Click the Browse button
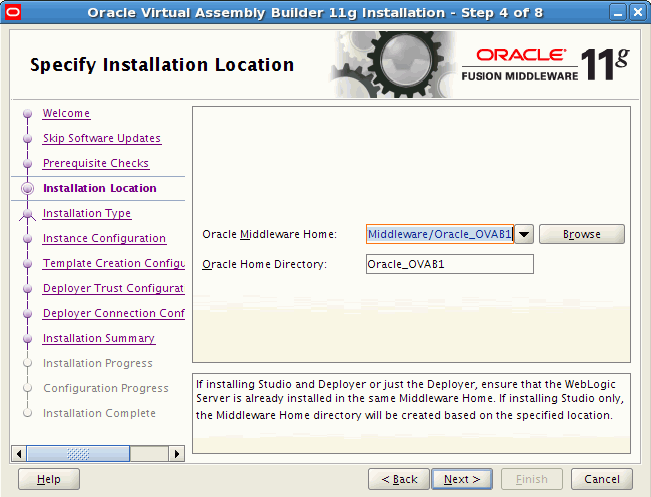Image resolution: width=651 pixels, height=497 pixels. pos(582,234)
